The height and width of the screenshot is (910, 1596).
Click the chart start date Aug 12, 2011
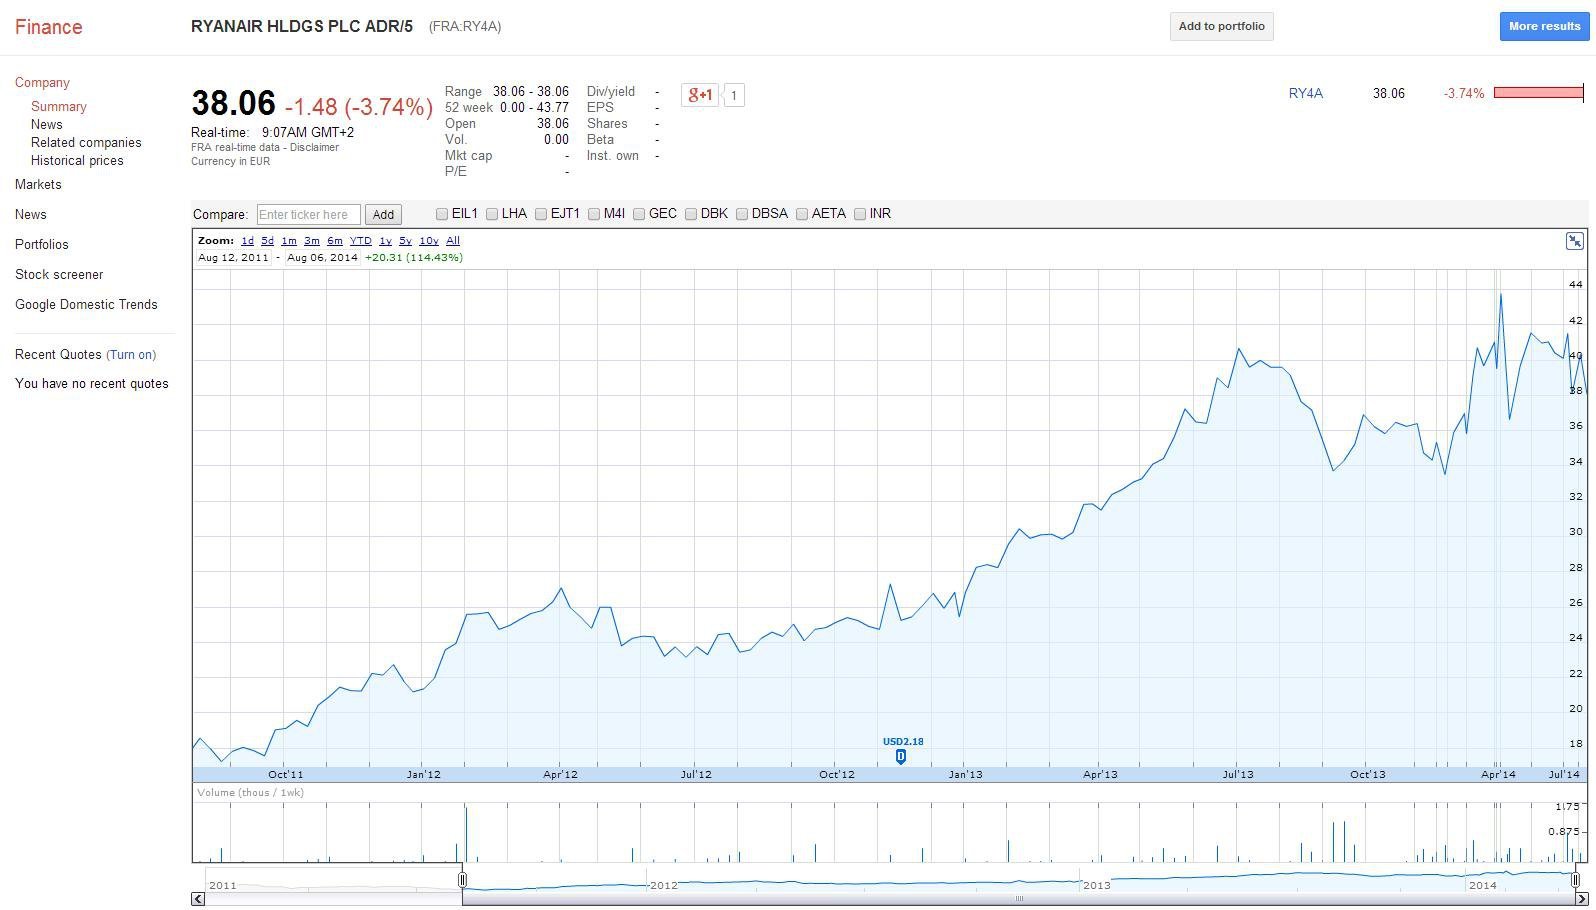click(233, 258)
